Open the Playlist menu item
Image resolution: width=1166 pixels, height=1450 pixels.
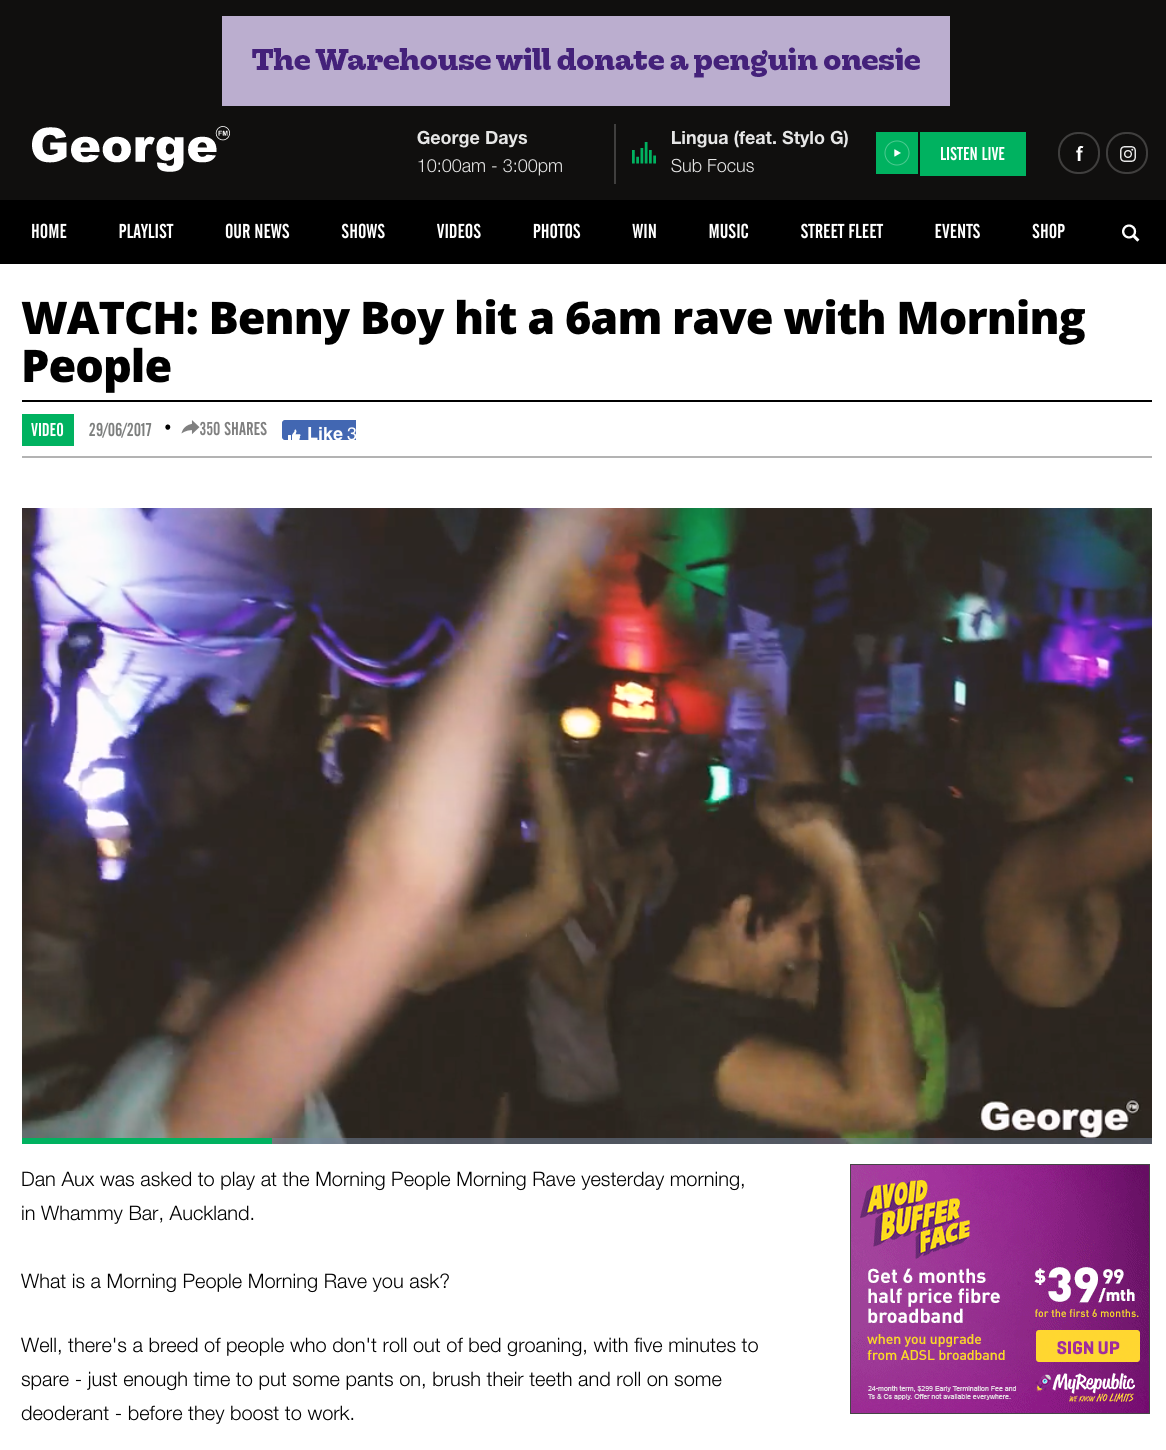tap(146, 231)
